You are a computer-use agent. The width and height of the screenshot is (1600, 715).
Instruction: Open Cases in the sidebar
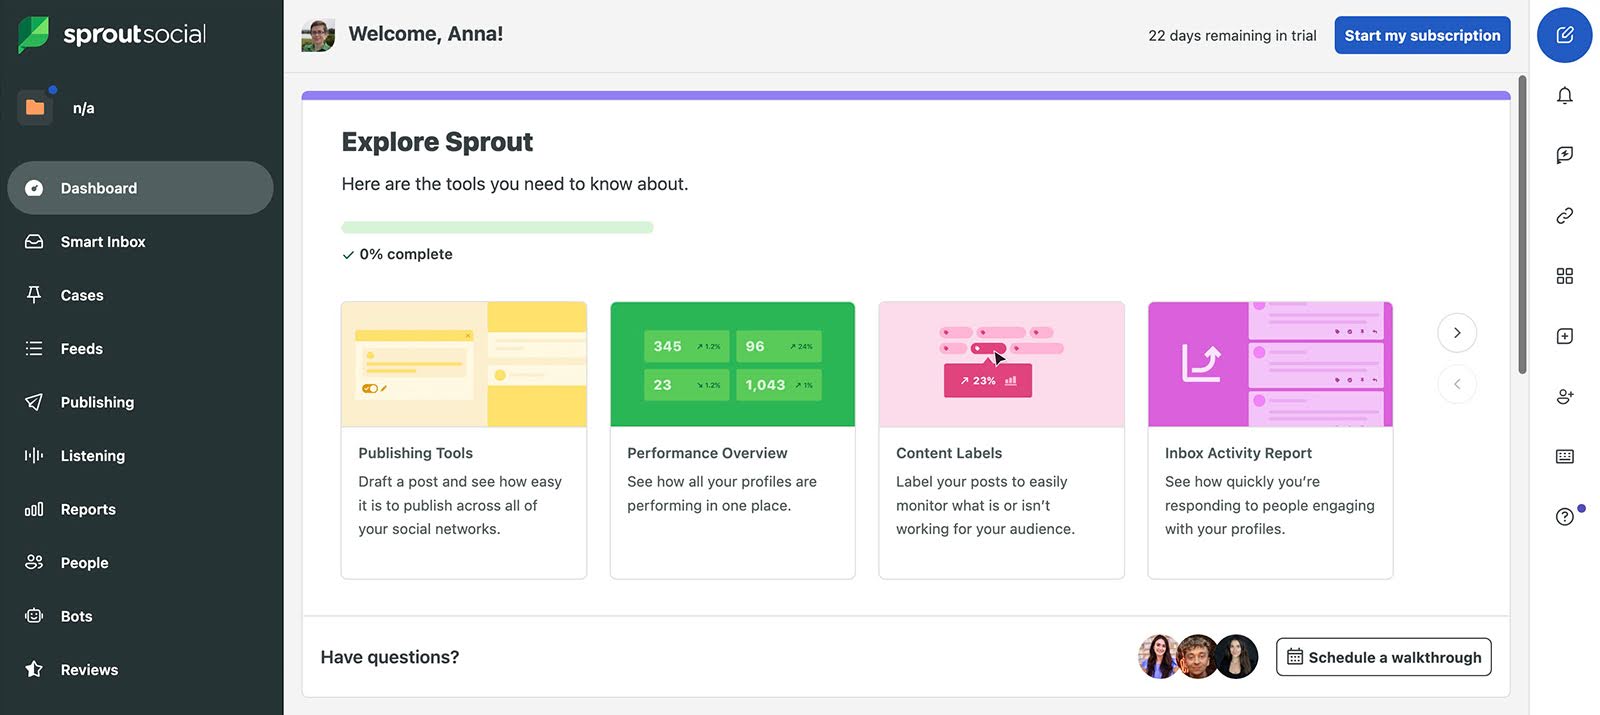(140, 295)
